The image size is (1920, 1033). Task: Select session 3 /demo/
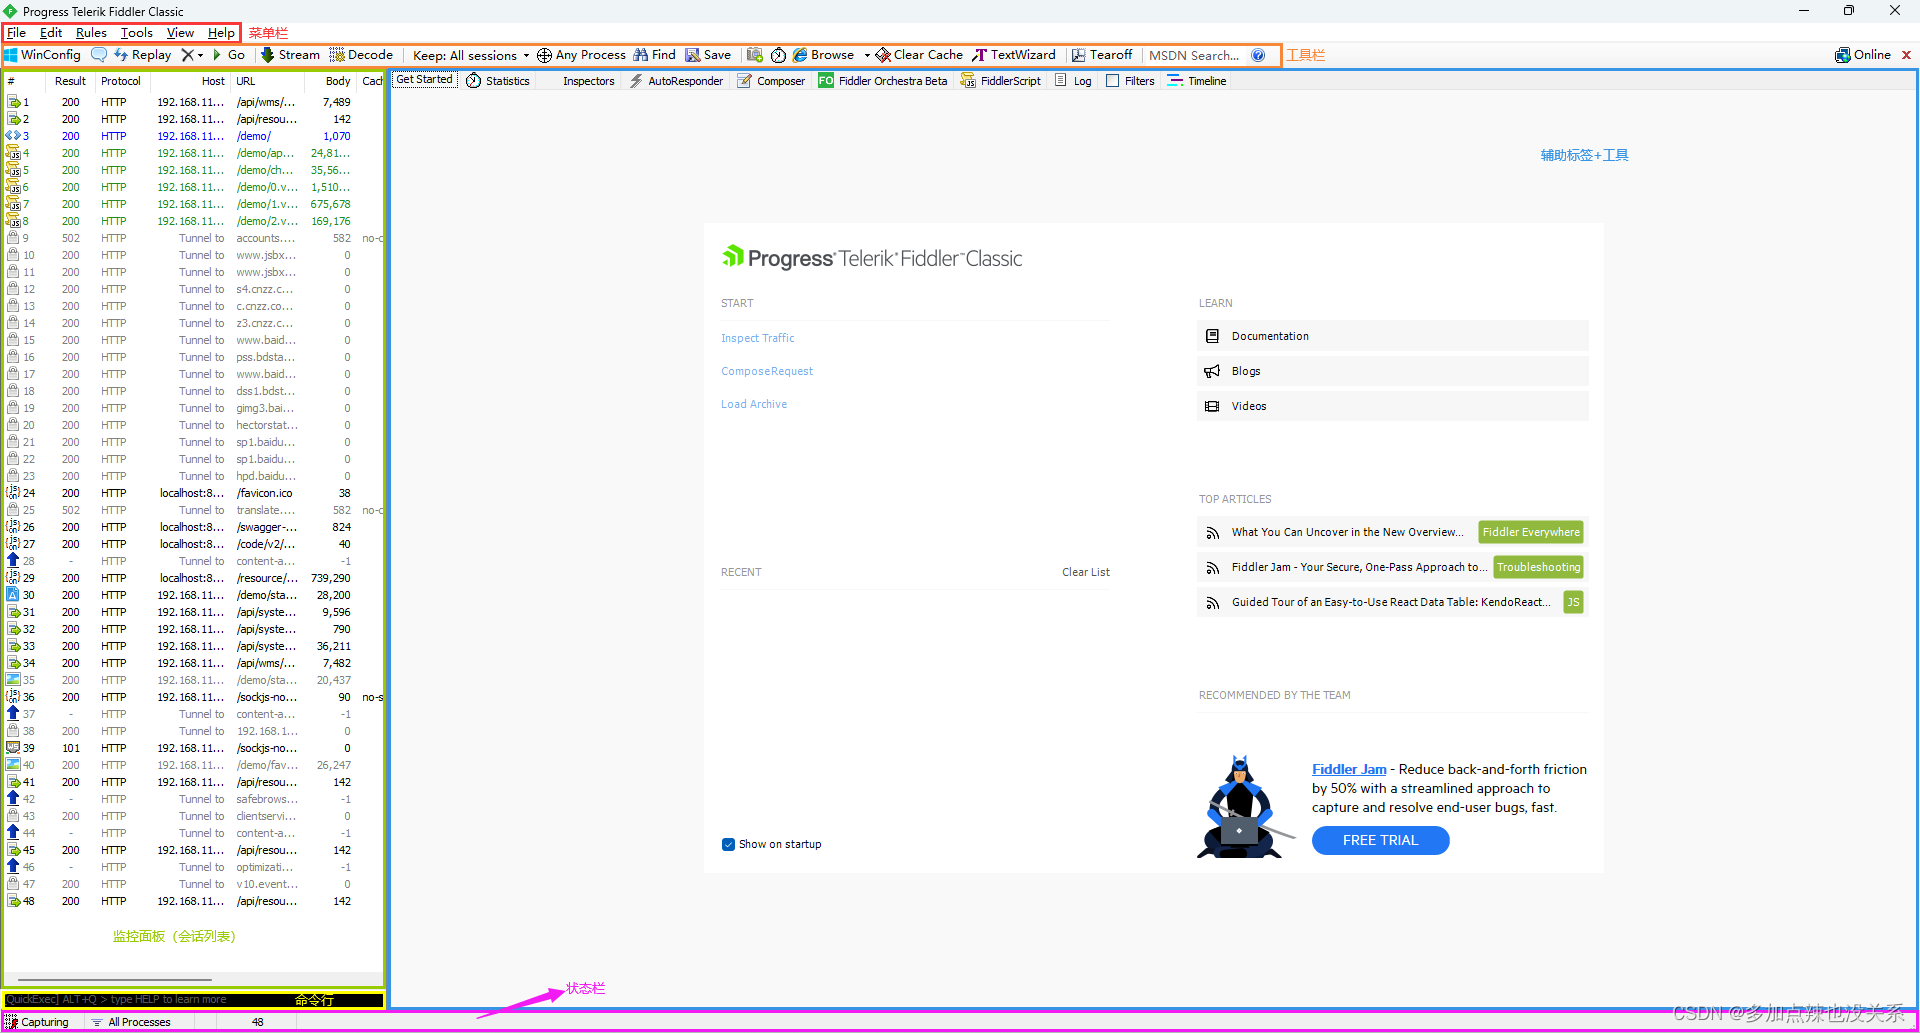(x=194, y=136)
